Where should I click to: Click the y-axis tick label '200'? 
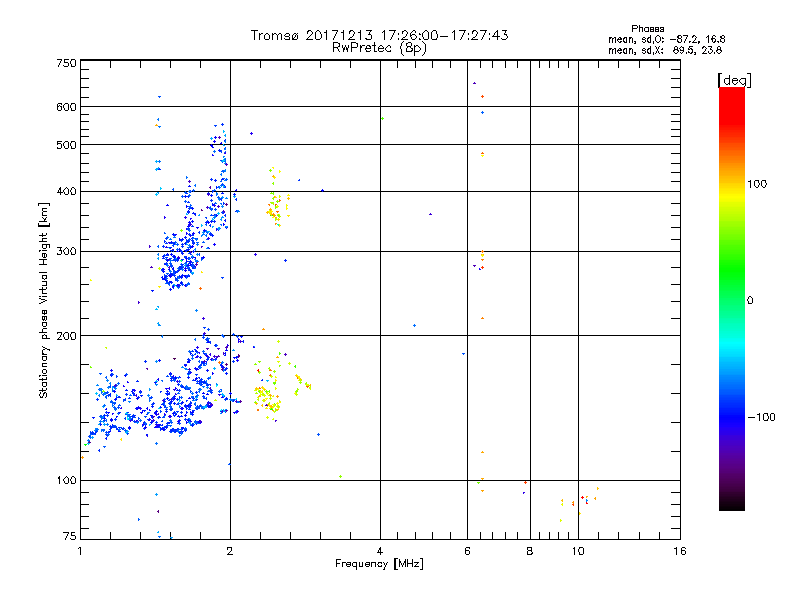click(66, 336)
